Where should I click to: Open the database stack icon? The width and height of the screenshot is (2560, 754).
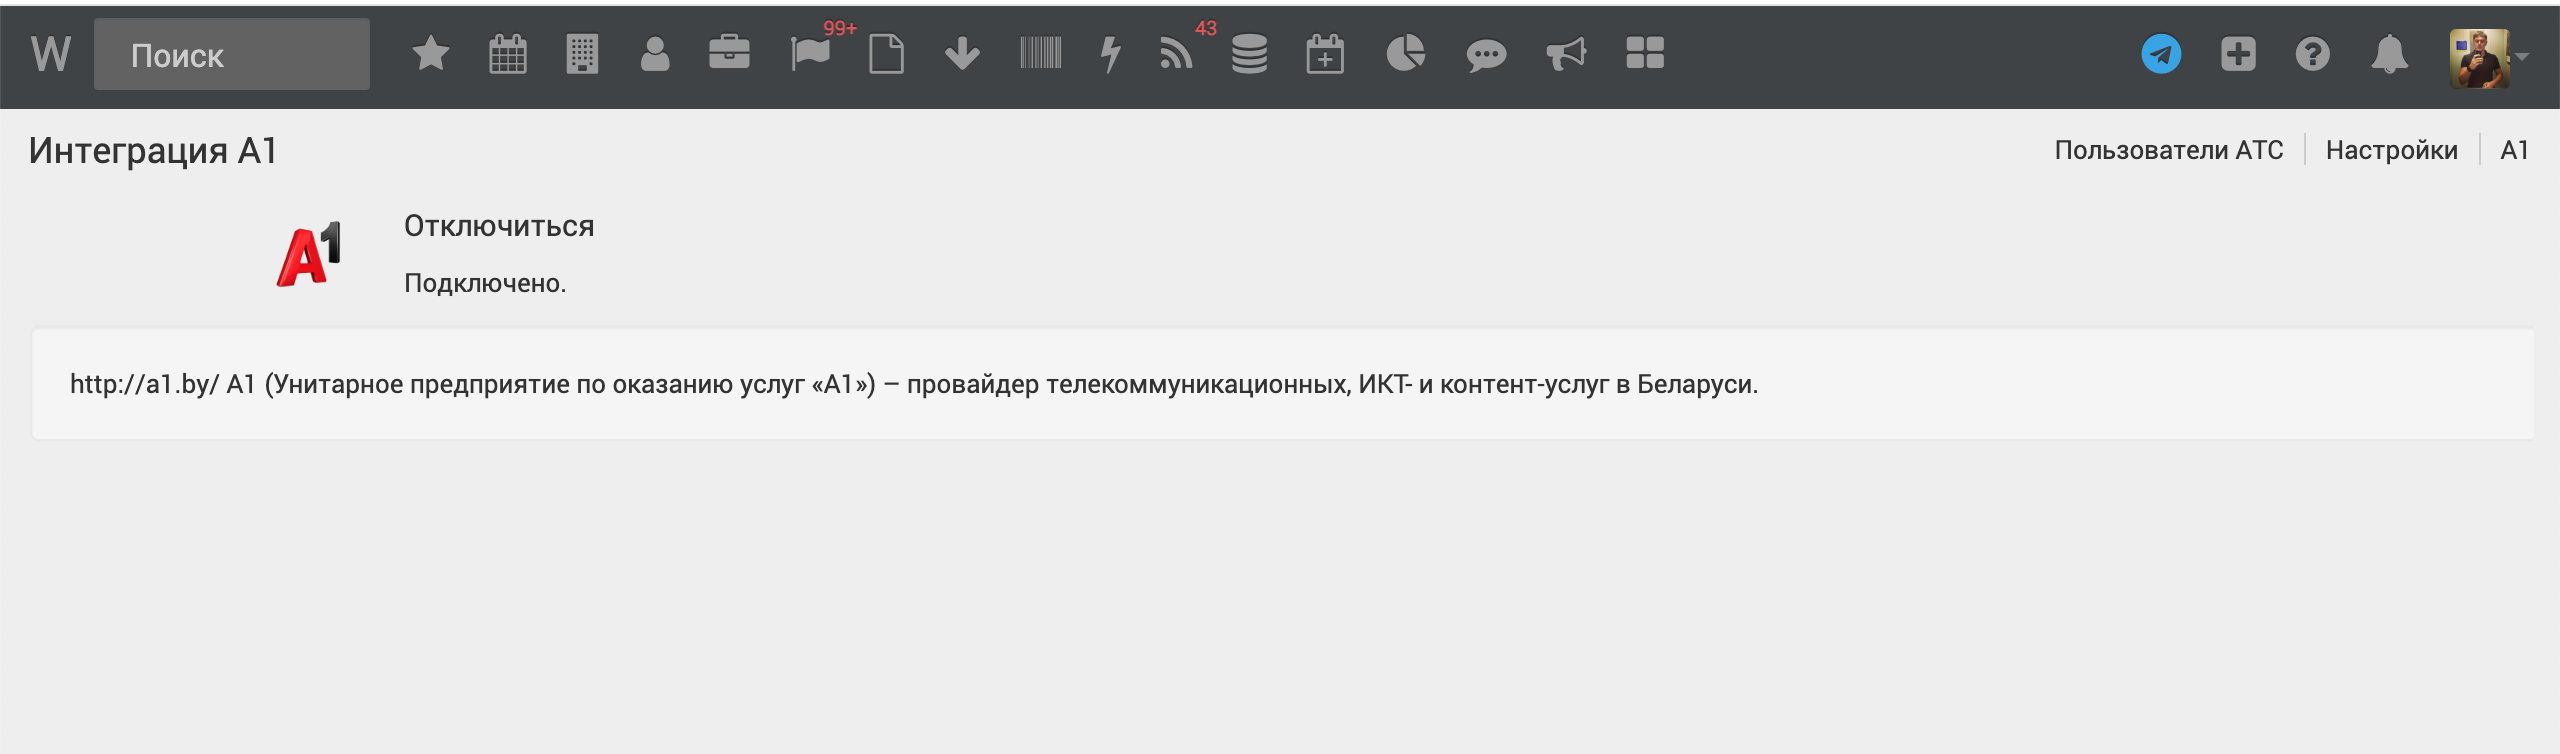tap(1249, 54)
